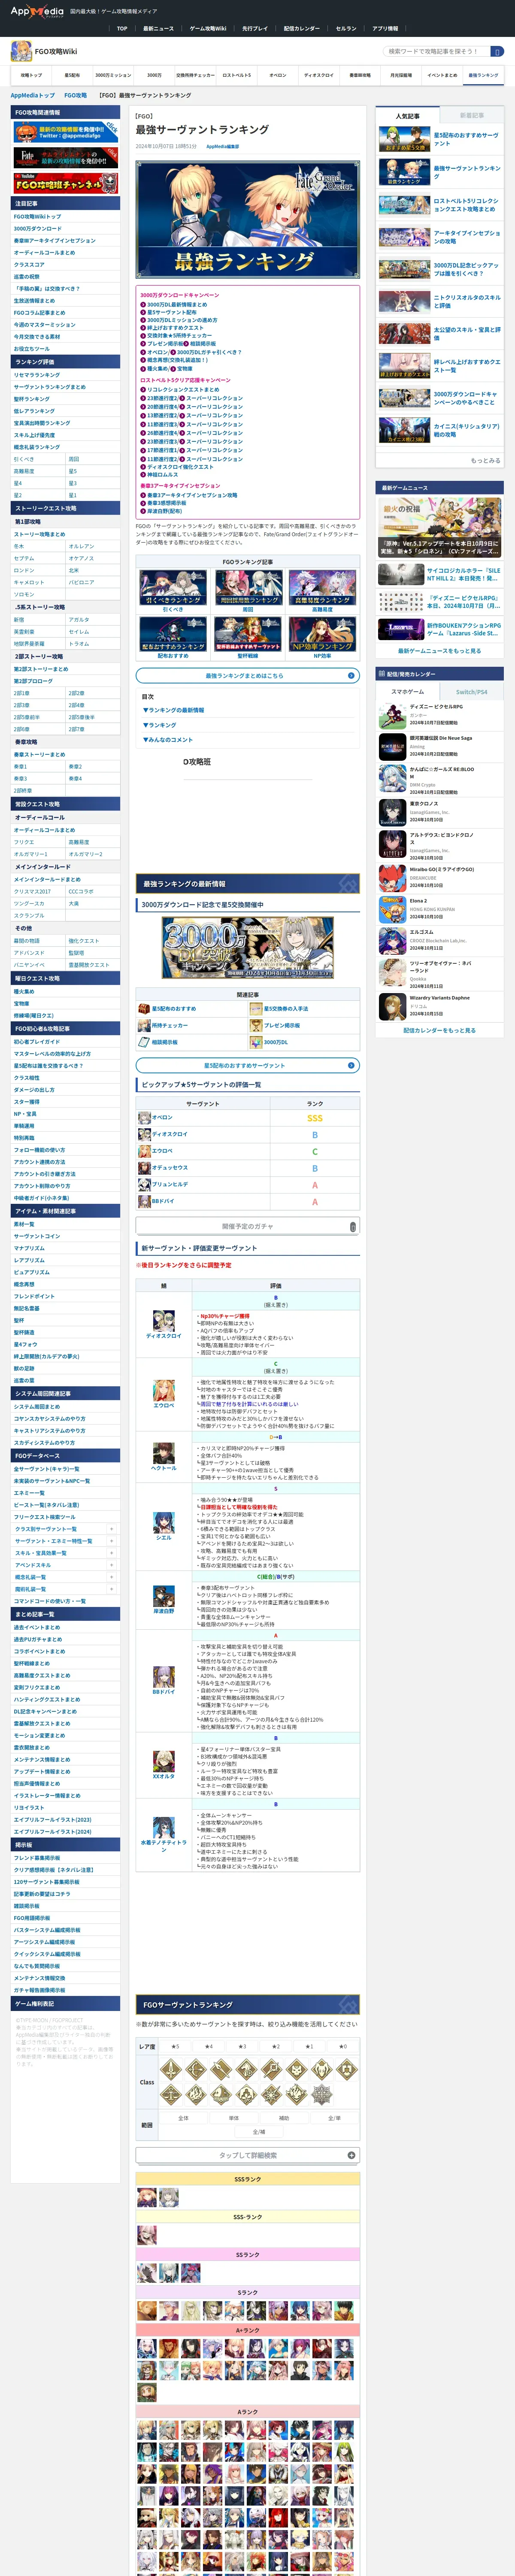Open 星5配布のおすすめサーヴァント arrow button
This screenshot has height=2576, width=515.
coord(247,1066)
